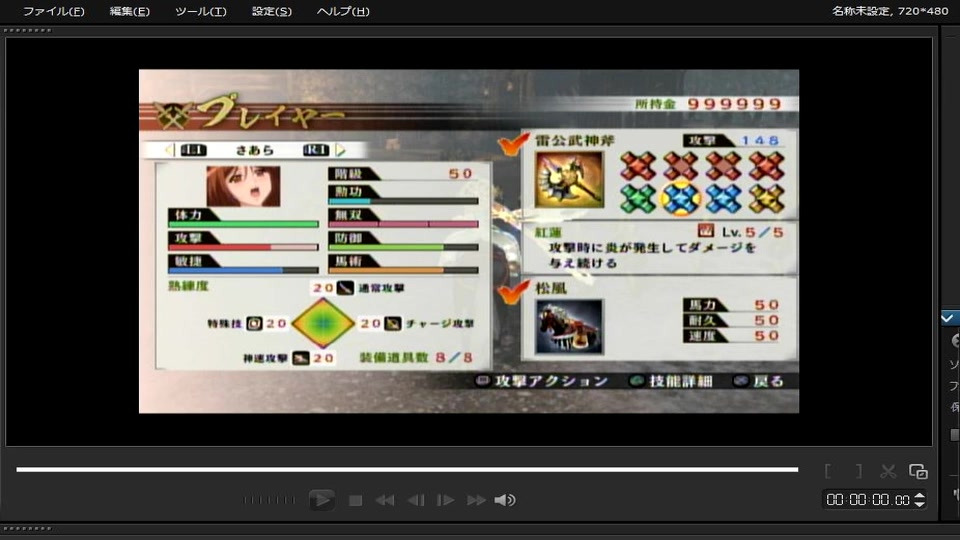Click the video preview frame
Viewport: 960px width, 540px height.
coord(469,241)
